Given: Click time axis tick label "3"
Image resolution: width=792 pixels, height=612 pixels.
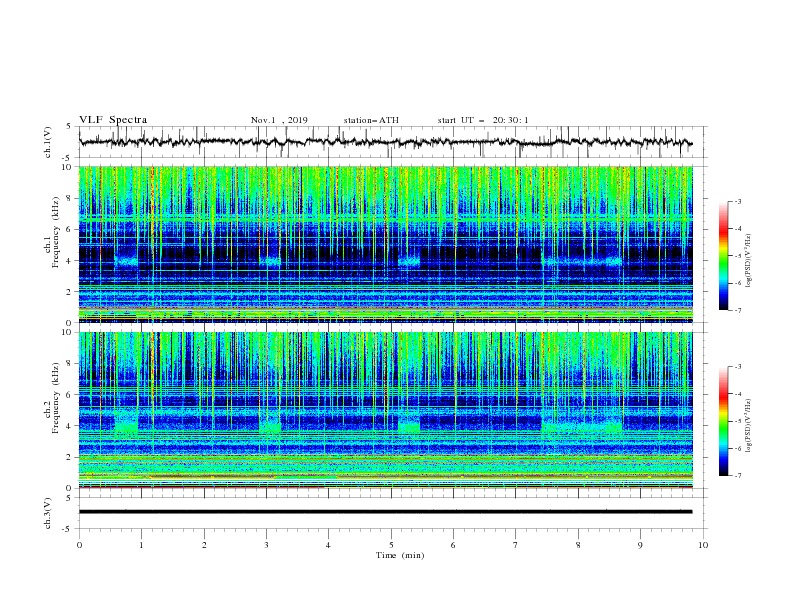Looking at the screenshot, I should (x=266, y=545).
